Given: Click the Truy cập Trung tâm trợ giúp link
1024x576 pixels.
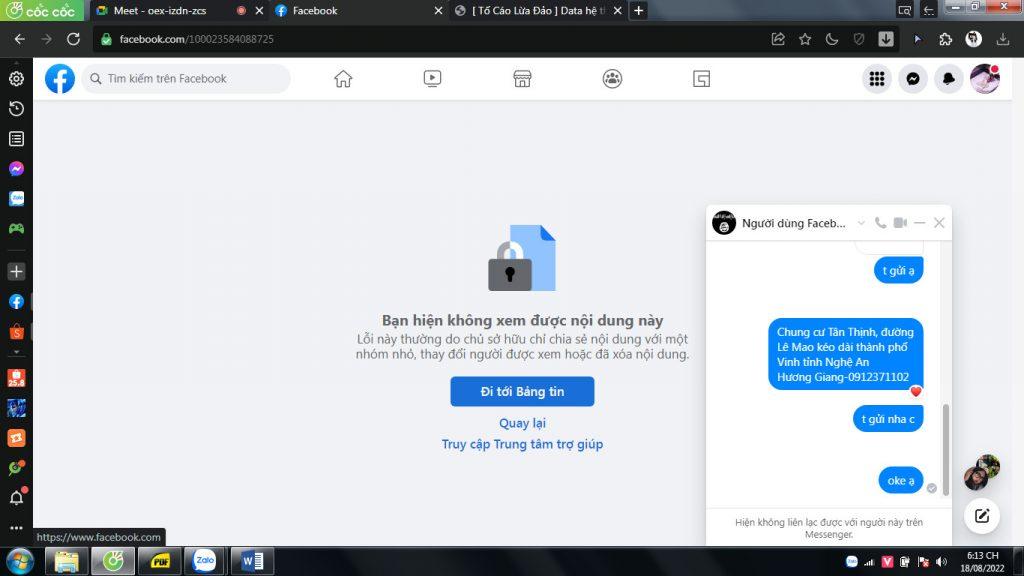Looking at the screenshot, I should click(x=522, y=444).
